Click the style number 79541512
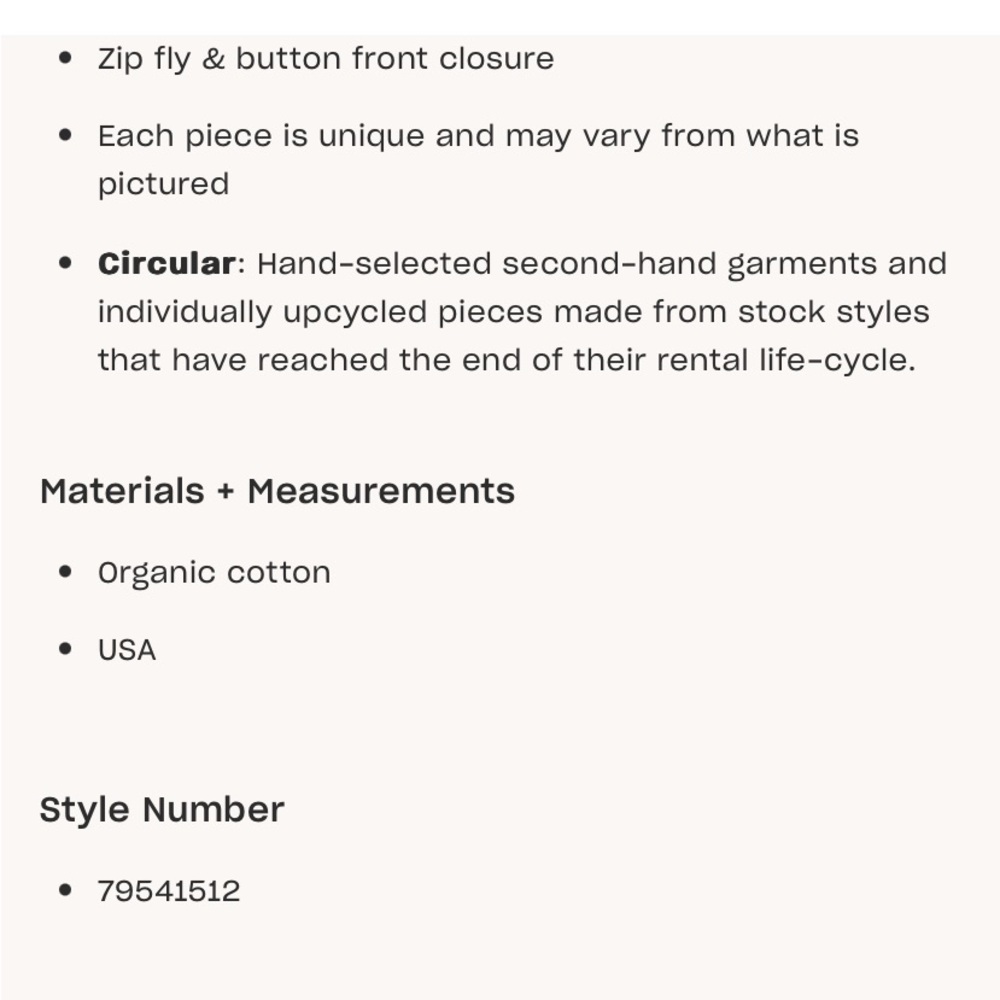This screenshot has height=1000, width=1000. [x=169, y=891]
